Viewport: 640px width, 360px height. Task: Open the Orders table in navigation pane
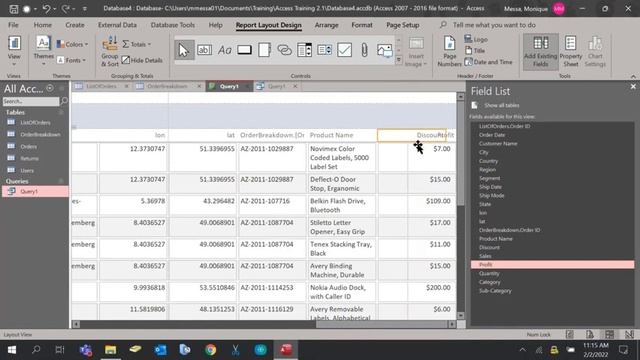[x=29, y=147]
